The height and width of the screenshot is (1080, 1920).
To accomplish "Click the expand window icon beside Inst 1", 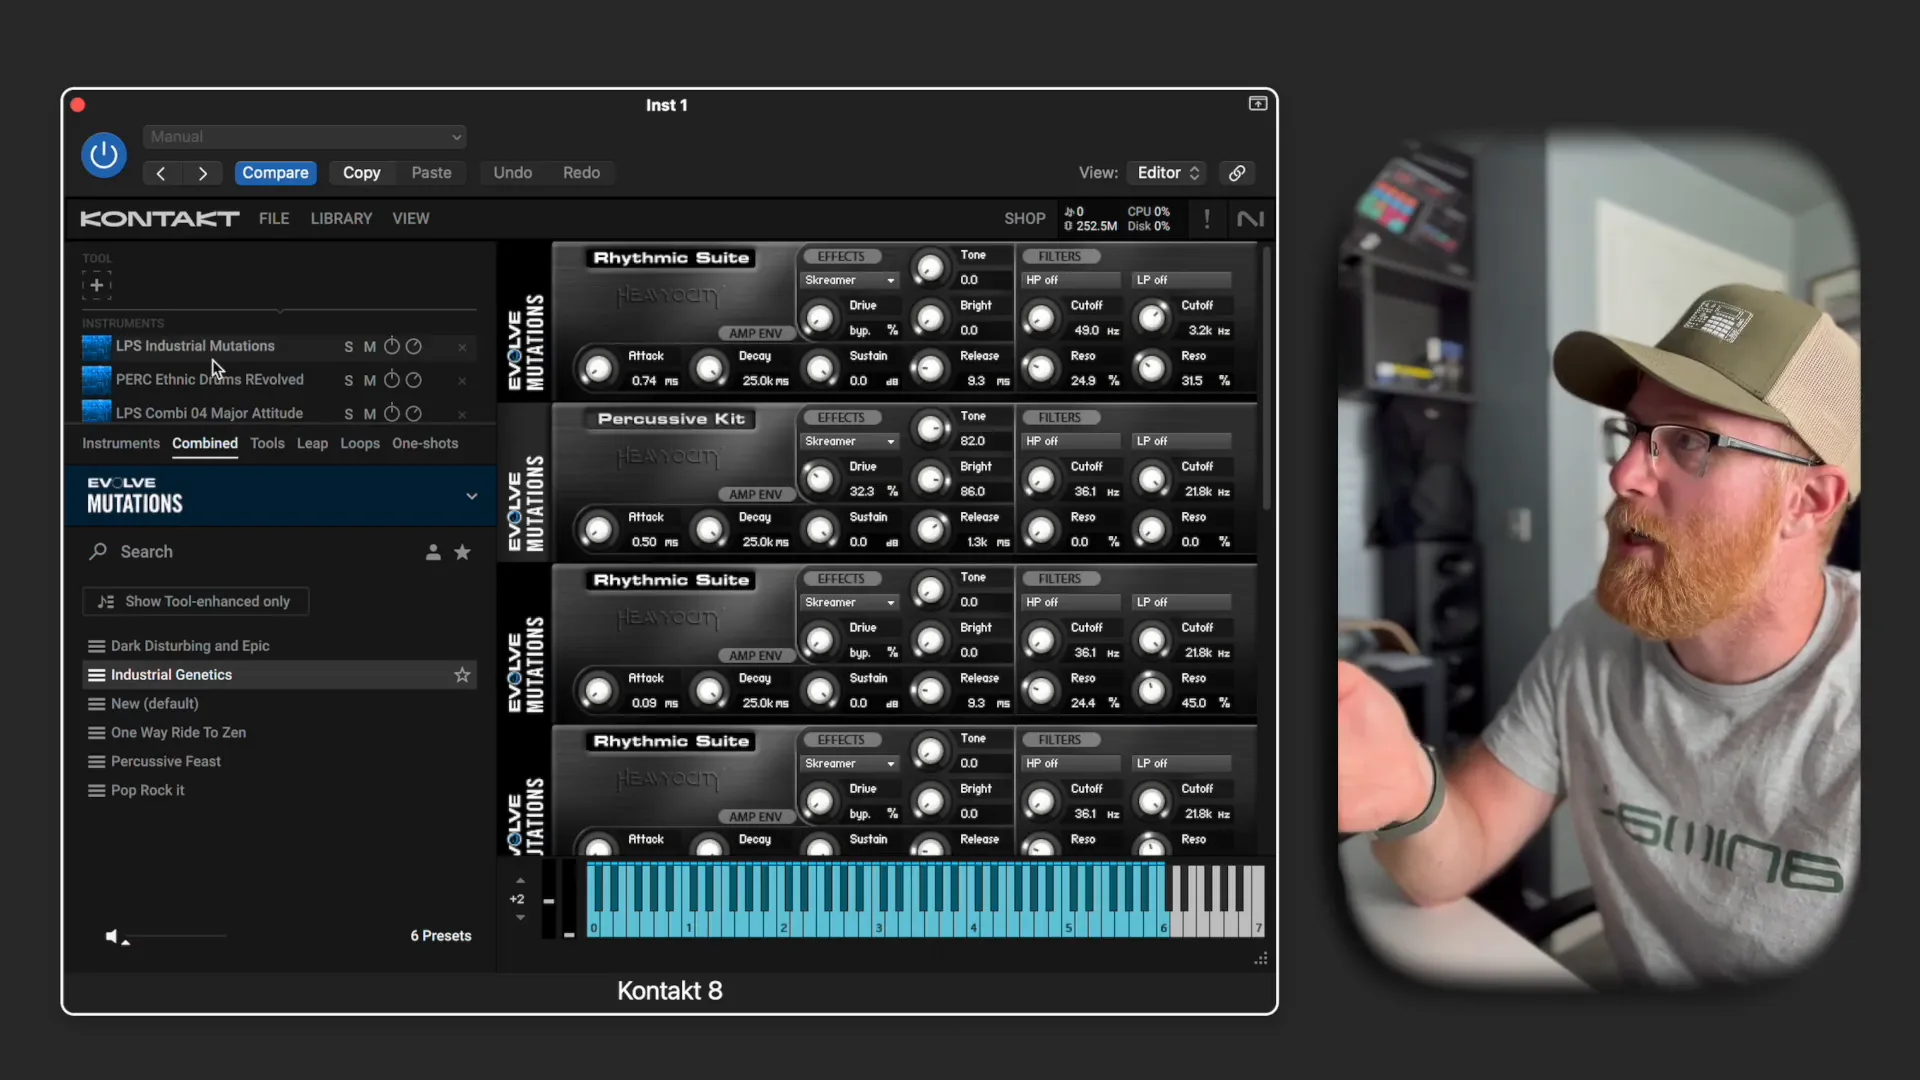I will [1258, 104].
